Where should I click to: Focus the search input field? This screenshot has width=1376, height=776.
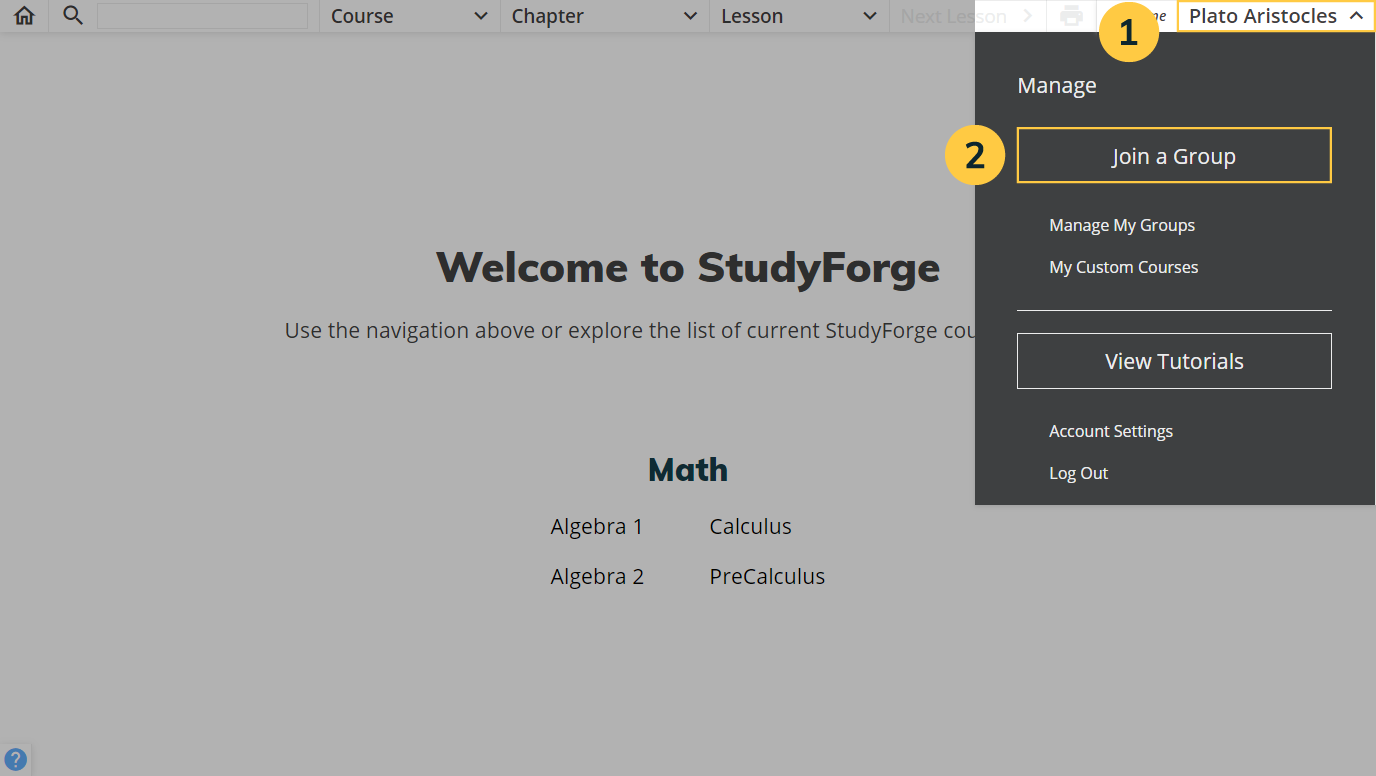pos(202,16)
